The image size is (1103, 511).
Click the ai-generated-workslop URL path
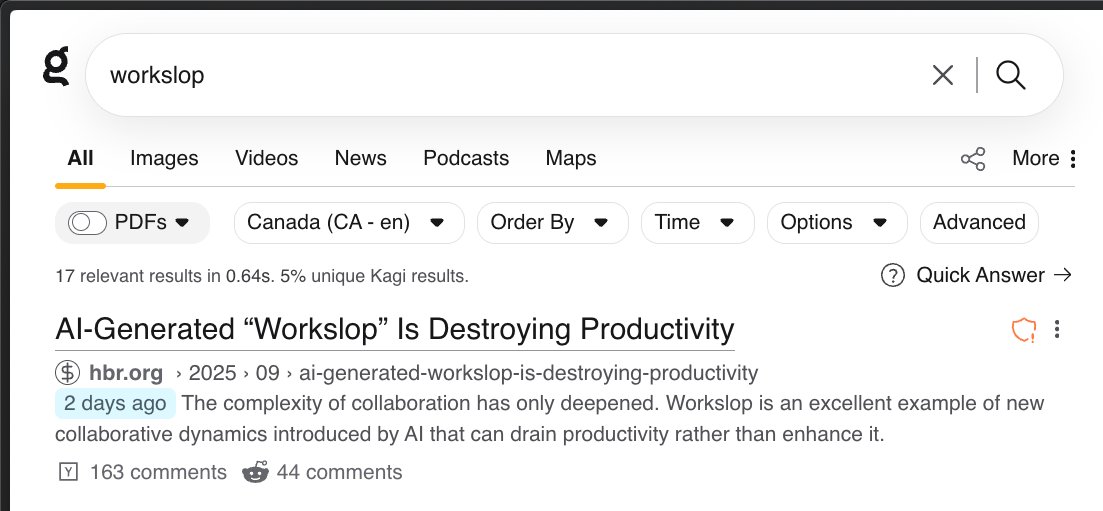tap(528, 372)
